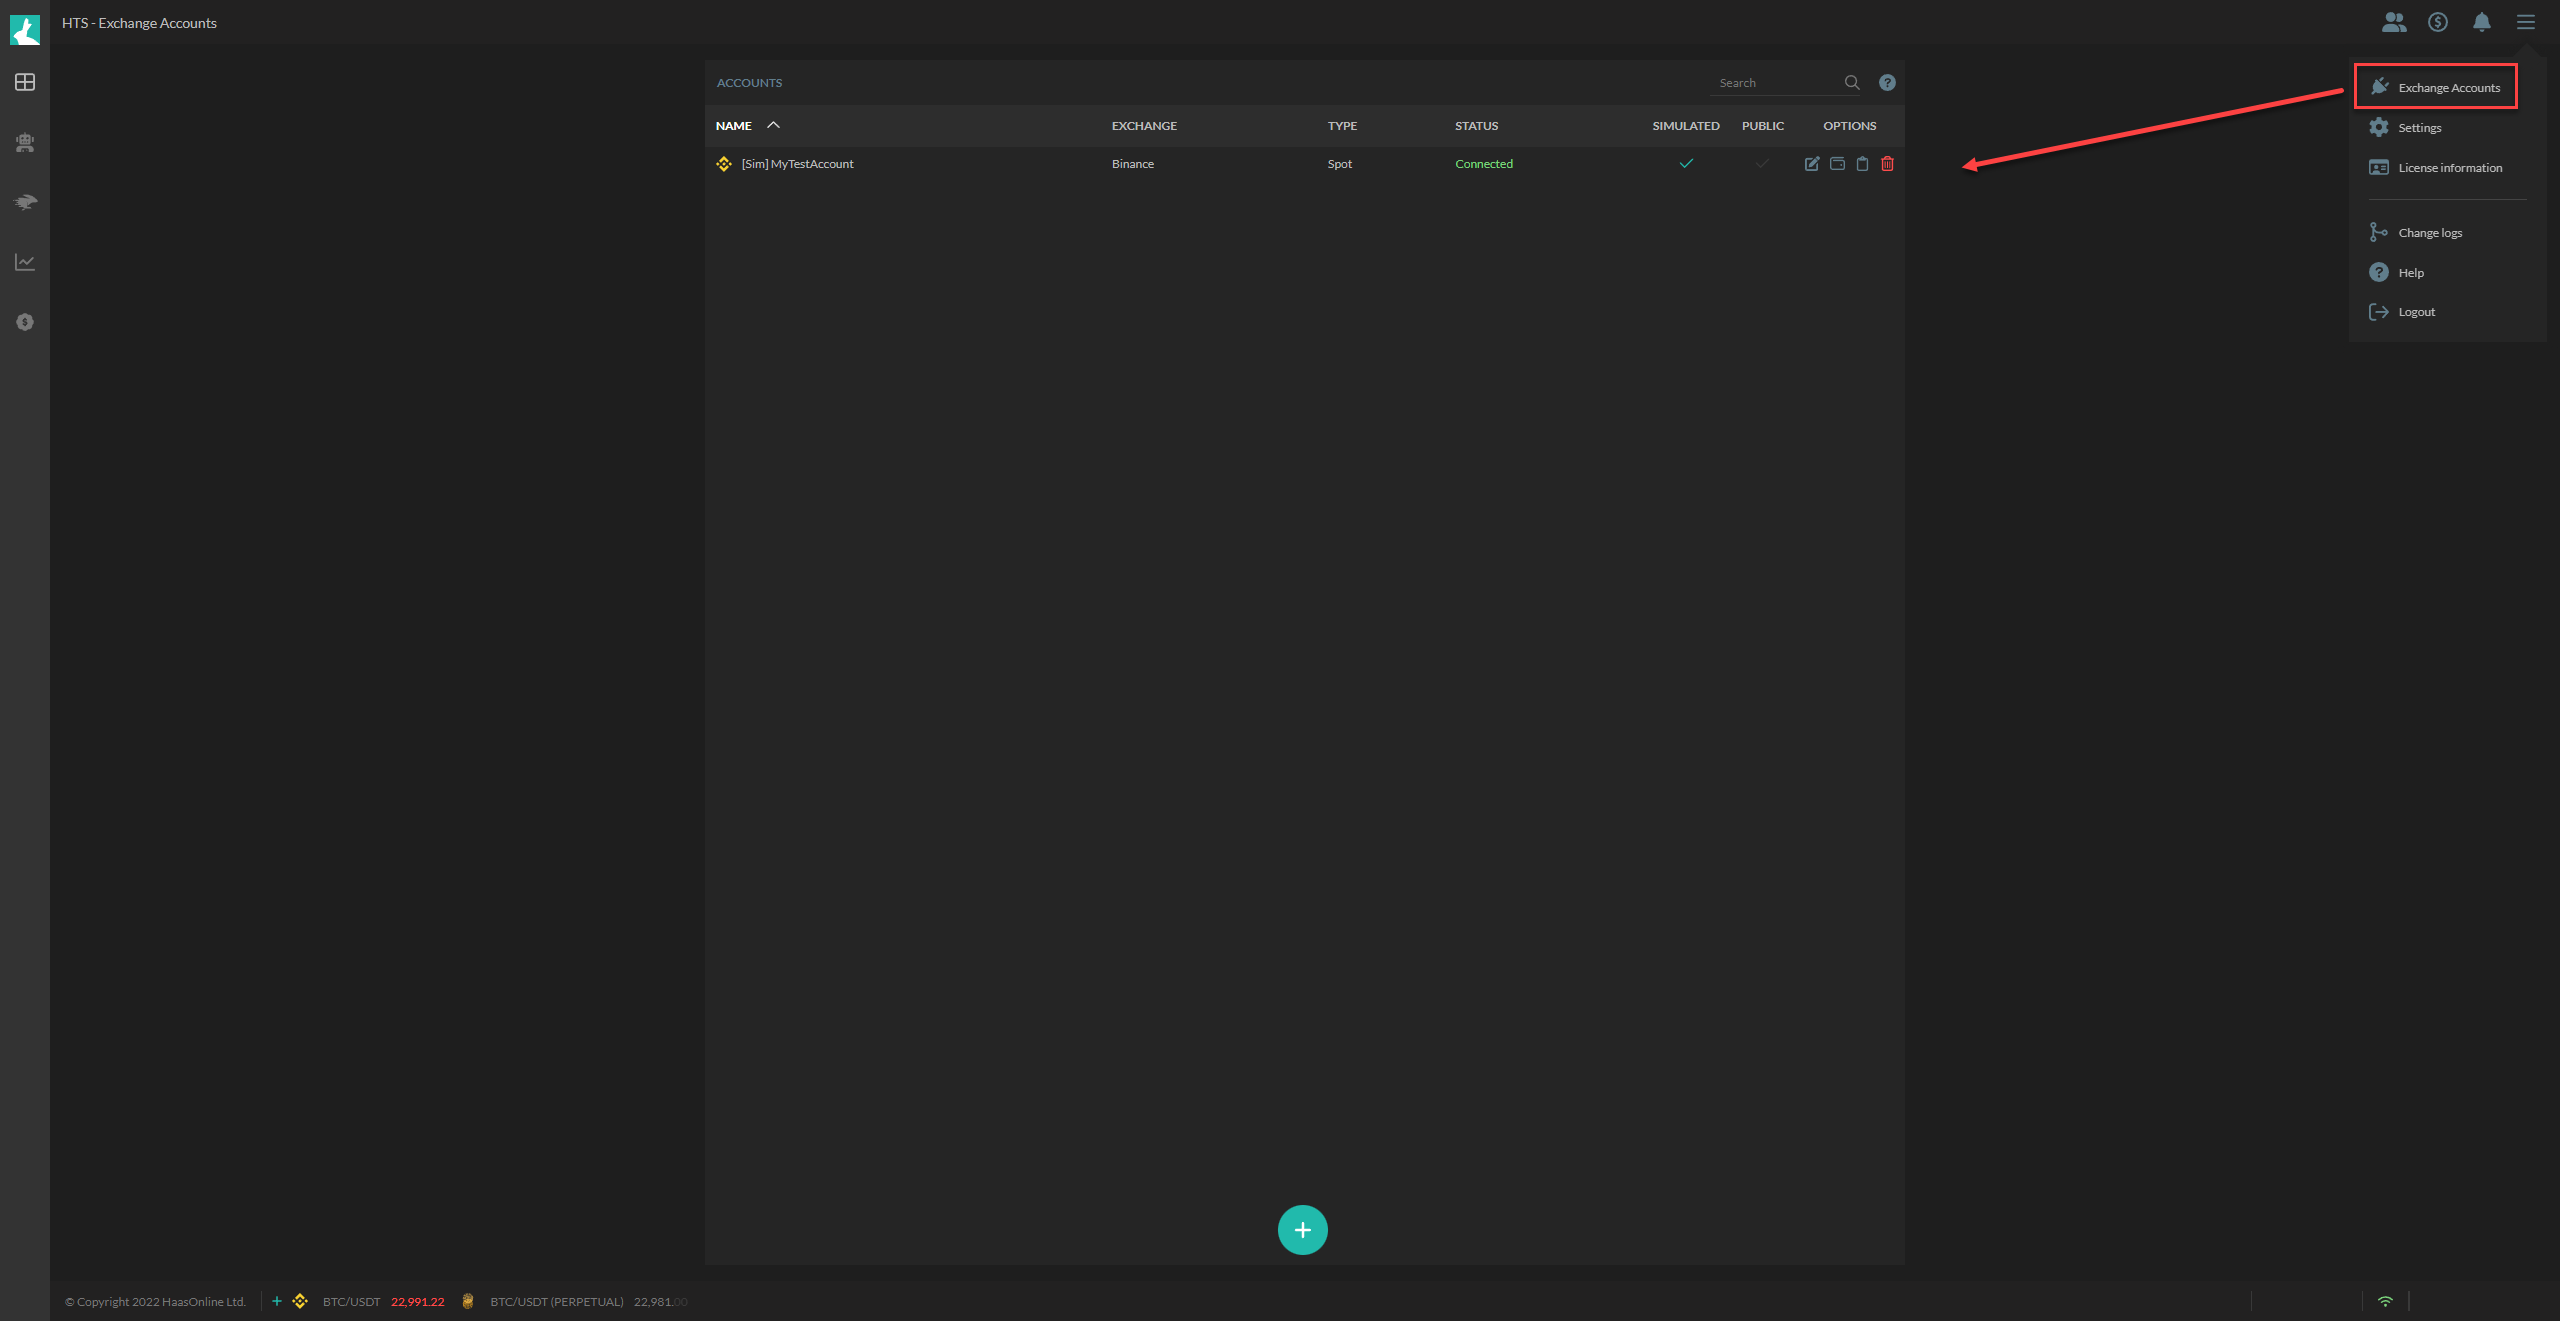
Task: Click the clipboard icon under Options
Action: (x=1862, y=163)
